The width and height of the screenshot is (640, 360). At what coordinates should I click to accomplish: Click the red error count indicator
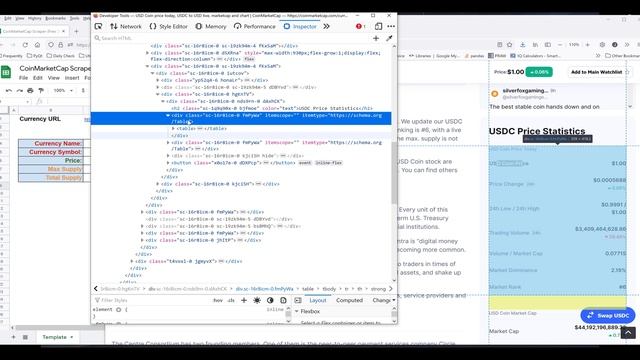[360, 26]
